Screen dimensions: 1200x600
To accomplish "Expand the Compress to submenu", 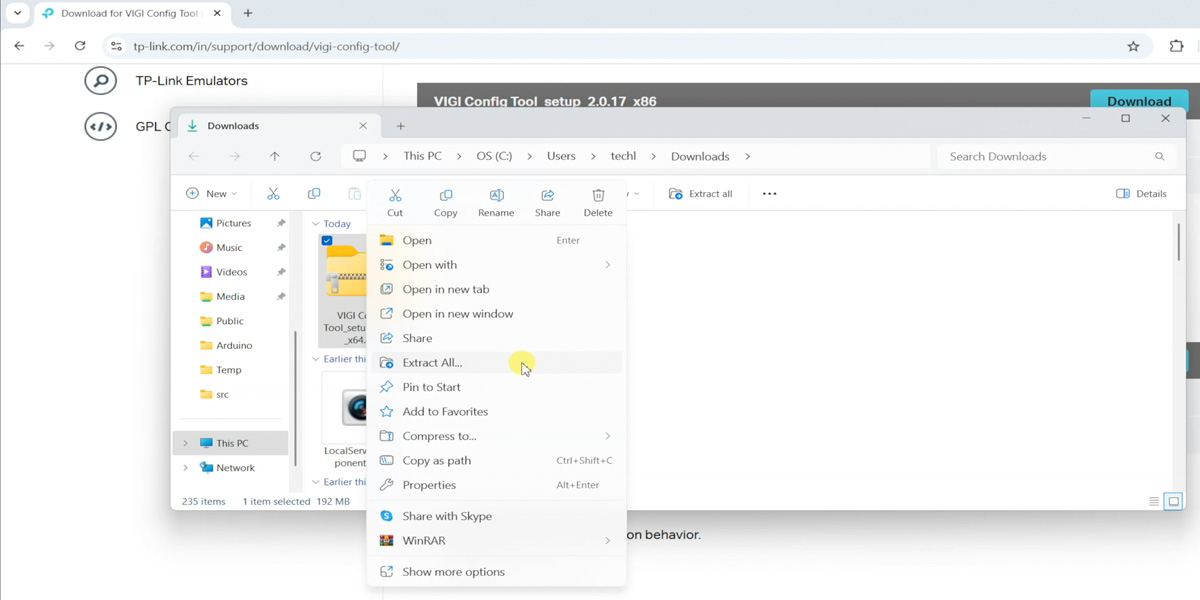I will click(x=607, y=436).
